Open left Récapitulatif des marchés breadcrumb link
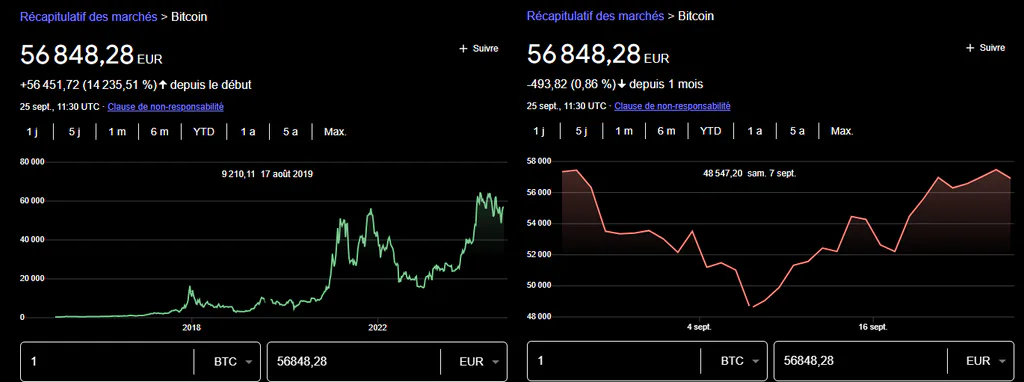Viewport: 1024px width, 382px height. tap(89, 17)
